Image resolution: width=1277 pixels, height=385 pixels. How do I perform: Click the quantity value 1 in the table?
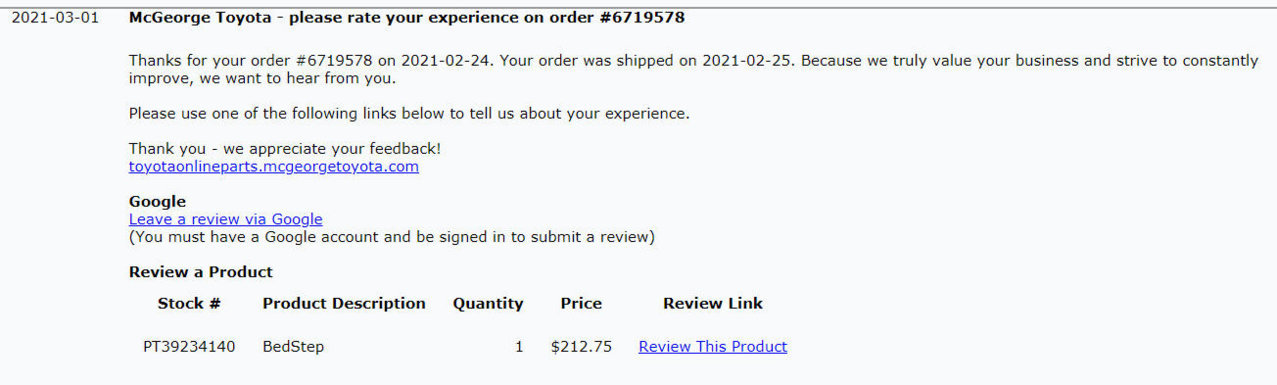point(519,347)
